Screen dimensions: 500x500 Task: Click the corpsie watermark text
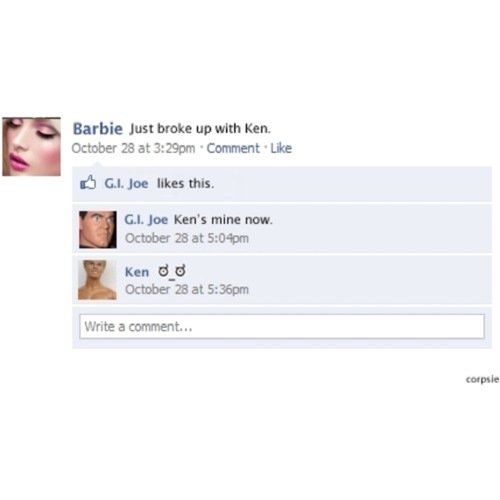[482, 379]
